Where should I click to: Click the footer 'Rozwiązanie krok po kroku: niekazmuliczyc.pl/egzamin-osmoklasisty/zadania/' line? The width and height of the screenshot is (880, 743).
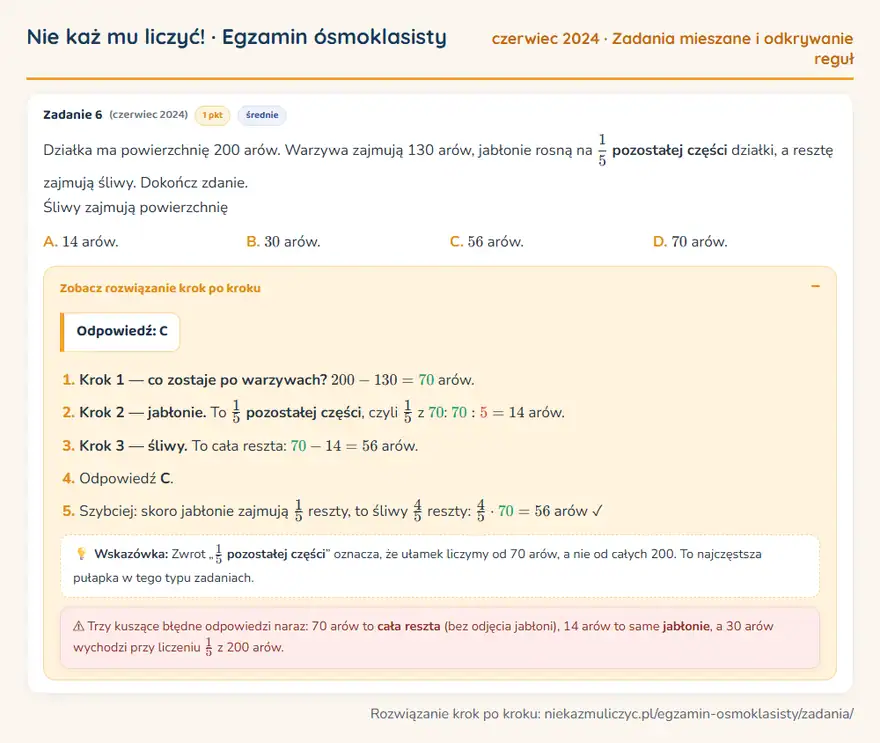click(x=612, y=714)
